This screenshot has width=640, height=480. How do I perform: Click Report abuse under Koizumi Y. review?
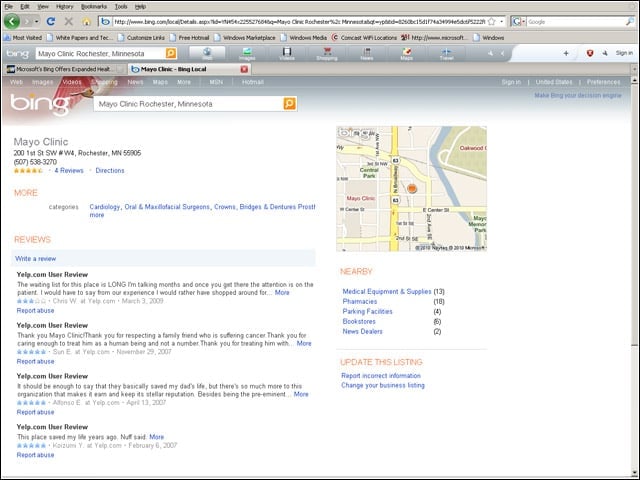pyautogui.click(x=35, y=455)
